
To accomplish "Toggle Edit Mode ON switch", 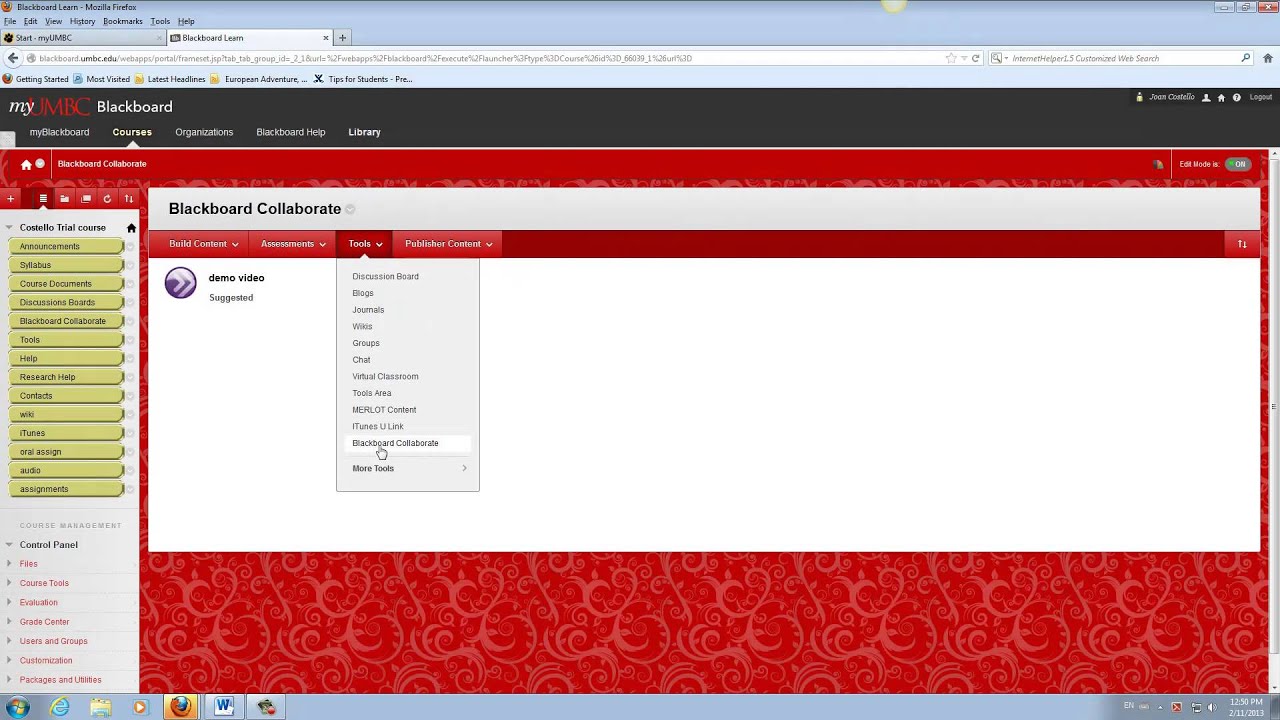I will click(x=1238, y=164).
